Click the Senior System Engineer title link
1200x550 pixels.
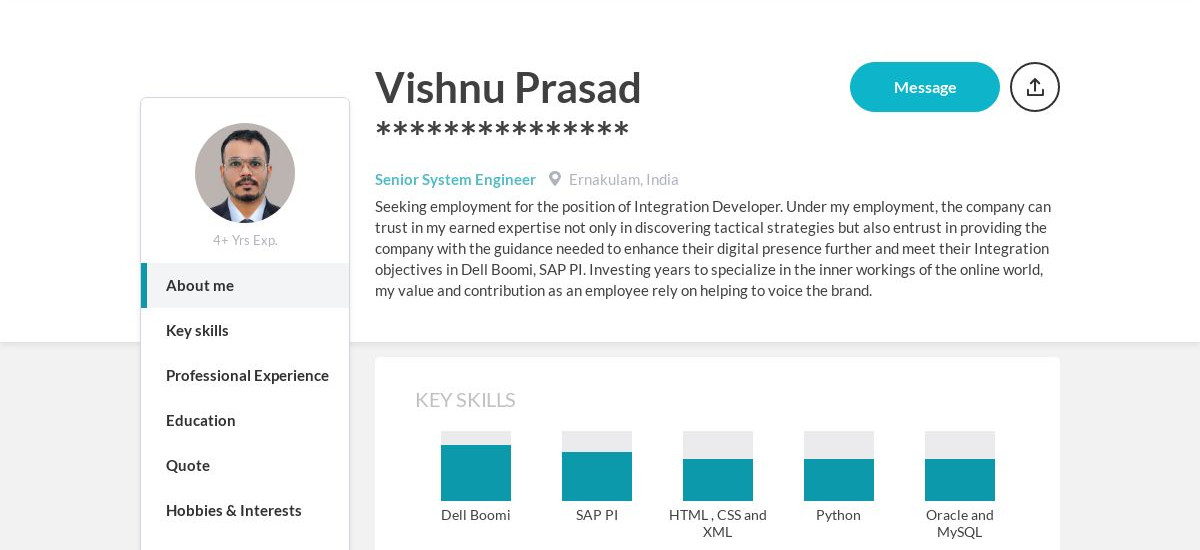click(x=455, y=179)
